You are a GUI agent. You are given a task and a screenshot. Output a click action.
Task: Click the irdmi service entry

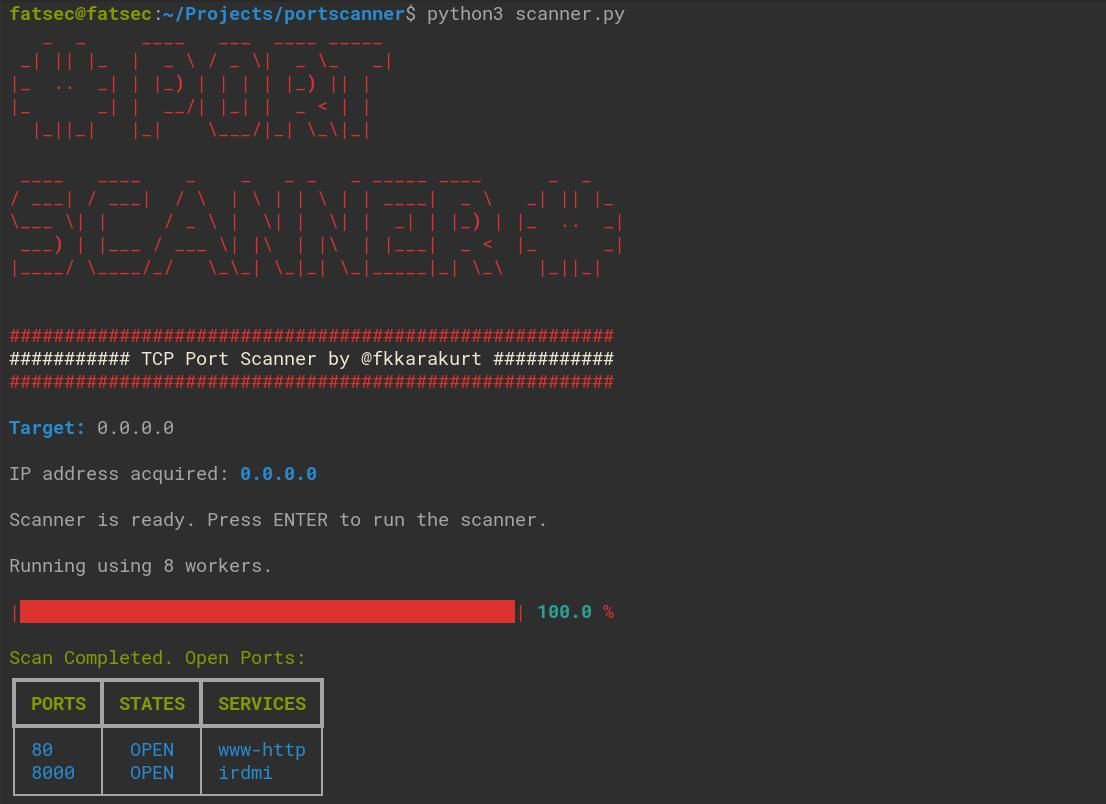pos(244,772)
